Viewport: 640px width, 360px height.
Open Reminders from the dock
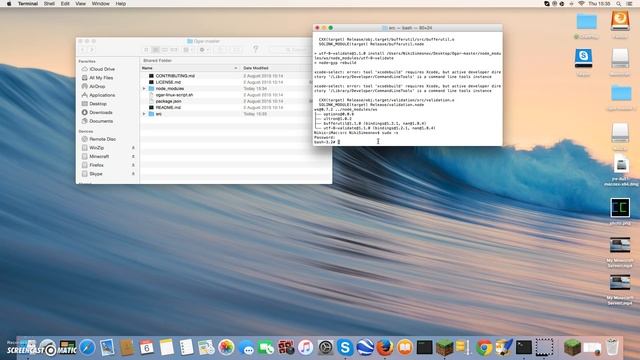pyautogui.click(x=187, y=348)
